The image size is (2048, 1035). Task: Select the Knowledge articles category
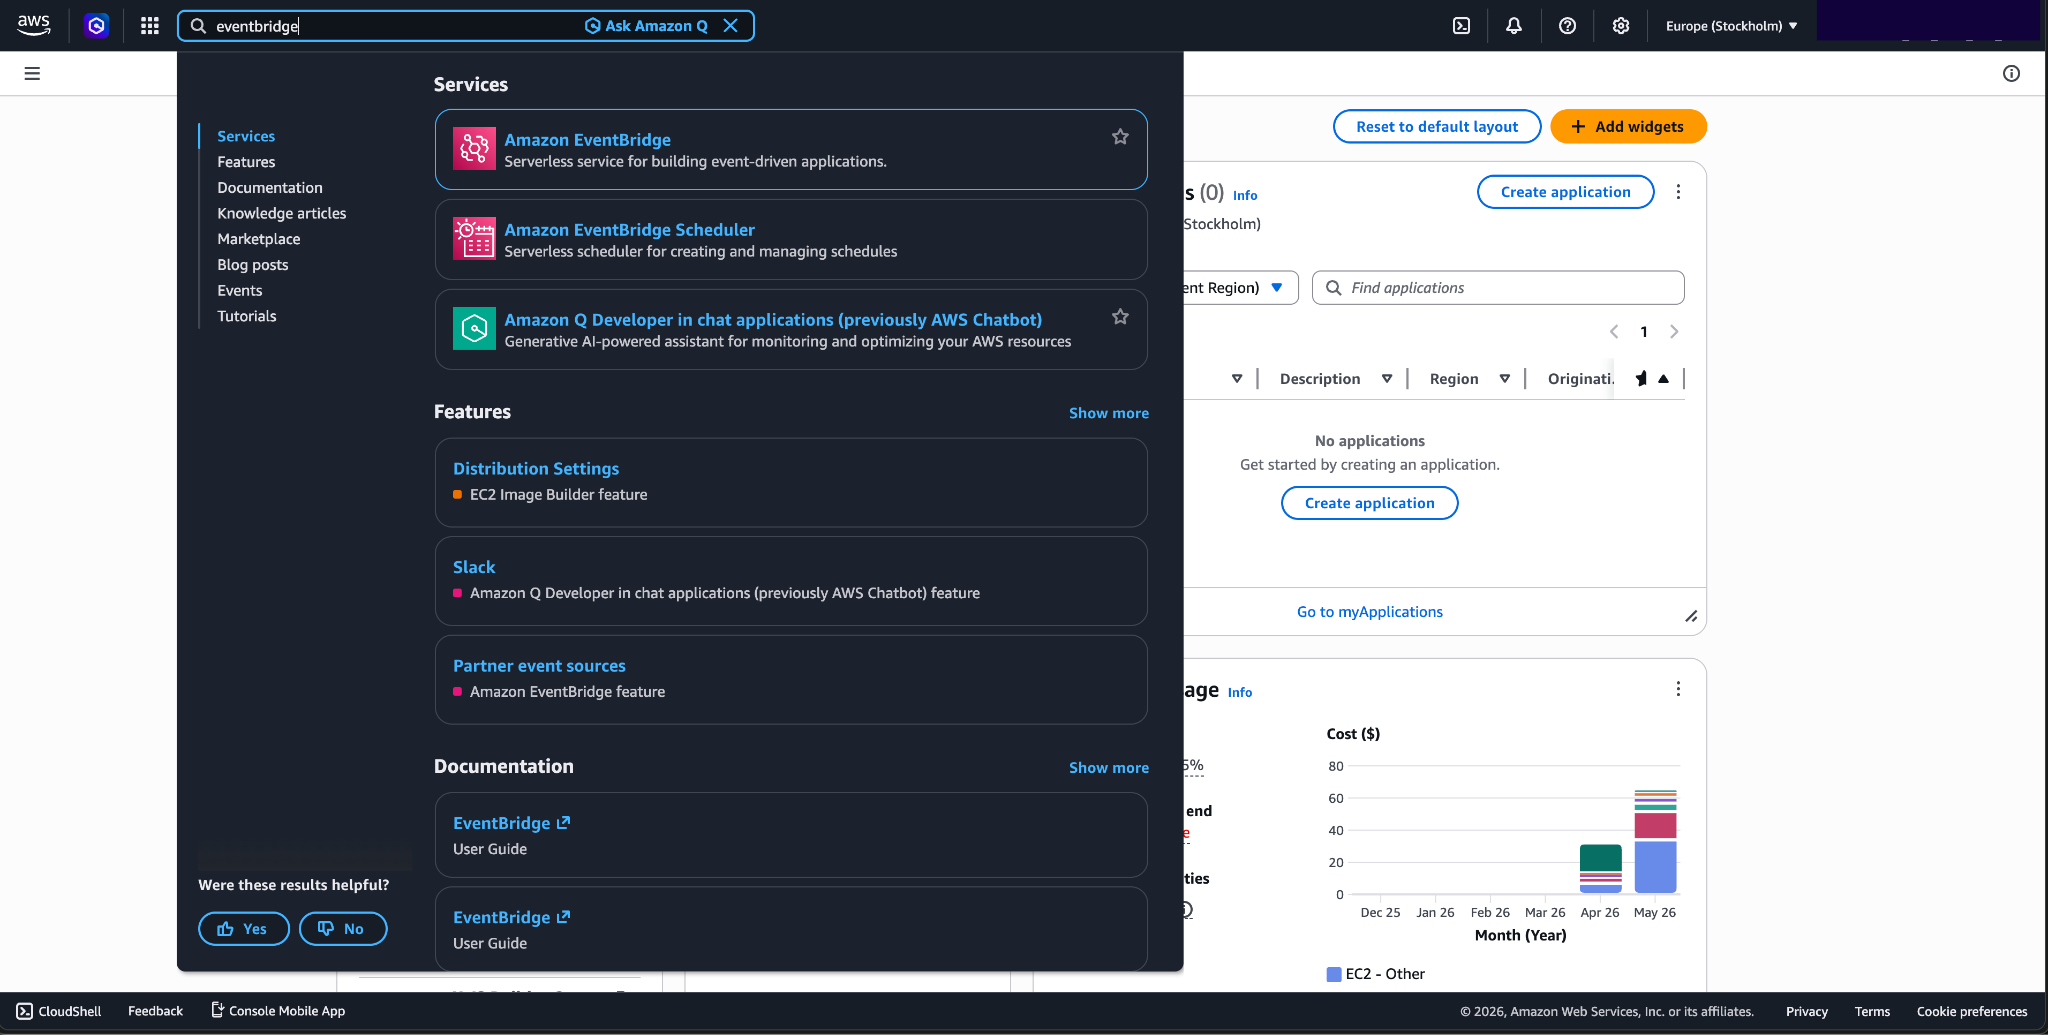(282, 214)
